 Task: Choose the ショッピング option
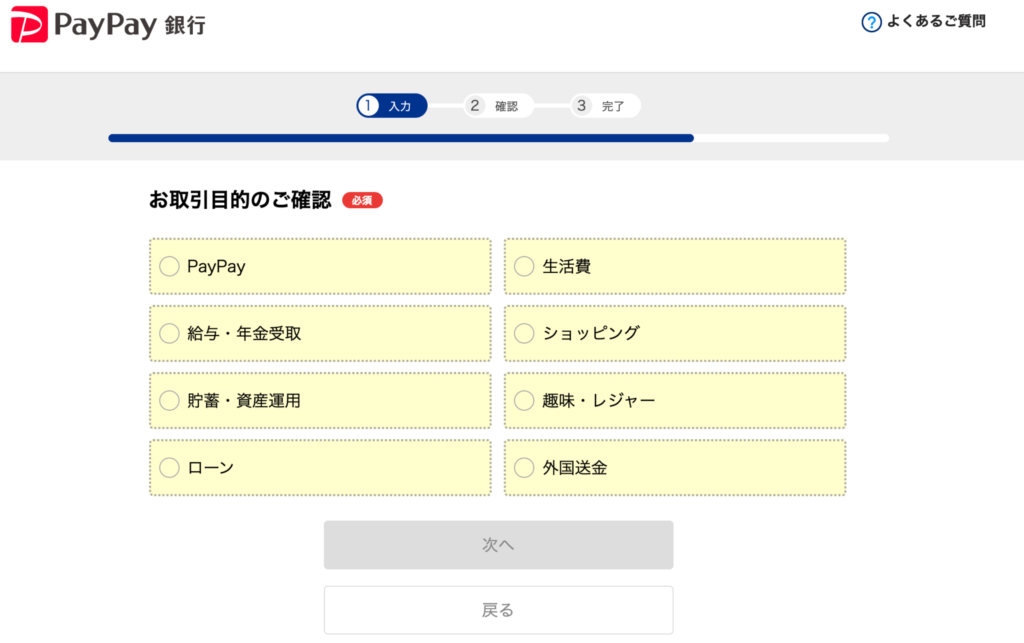click(524, 334)
